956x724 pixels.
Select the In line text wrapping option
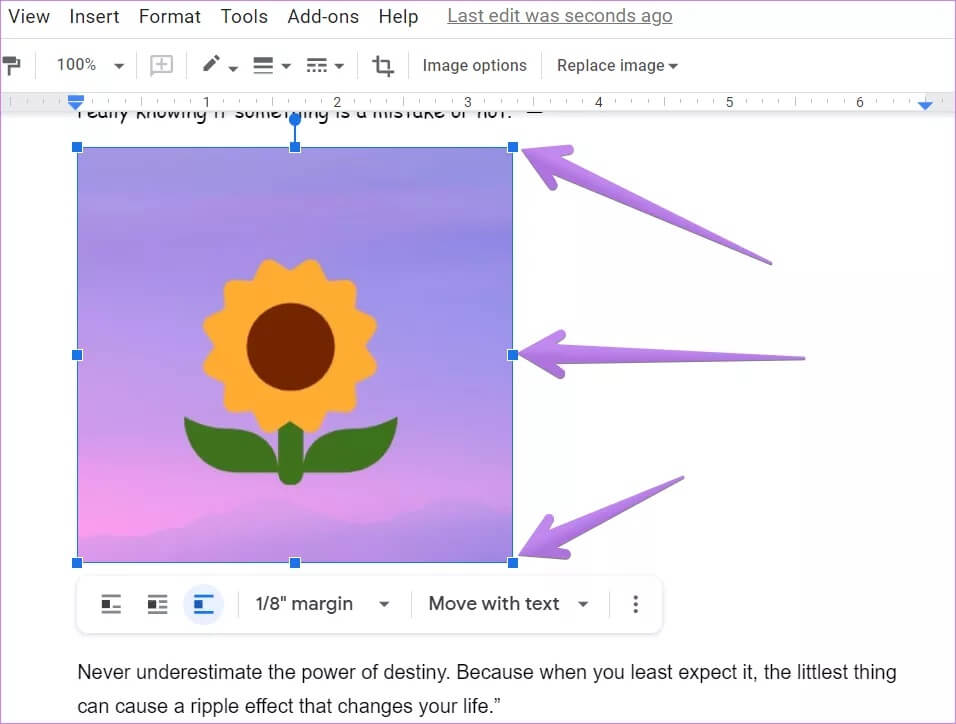coord(111,604)
